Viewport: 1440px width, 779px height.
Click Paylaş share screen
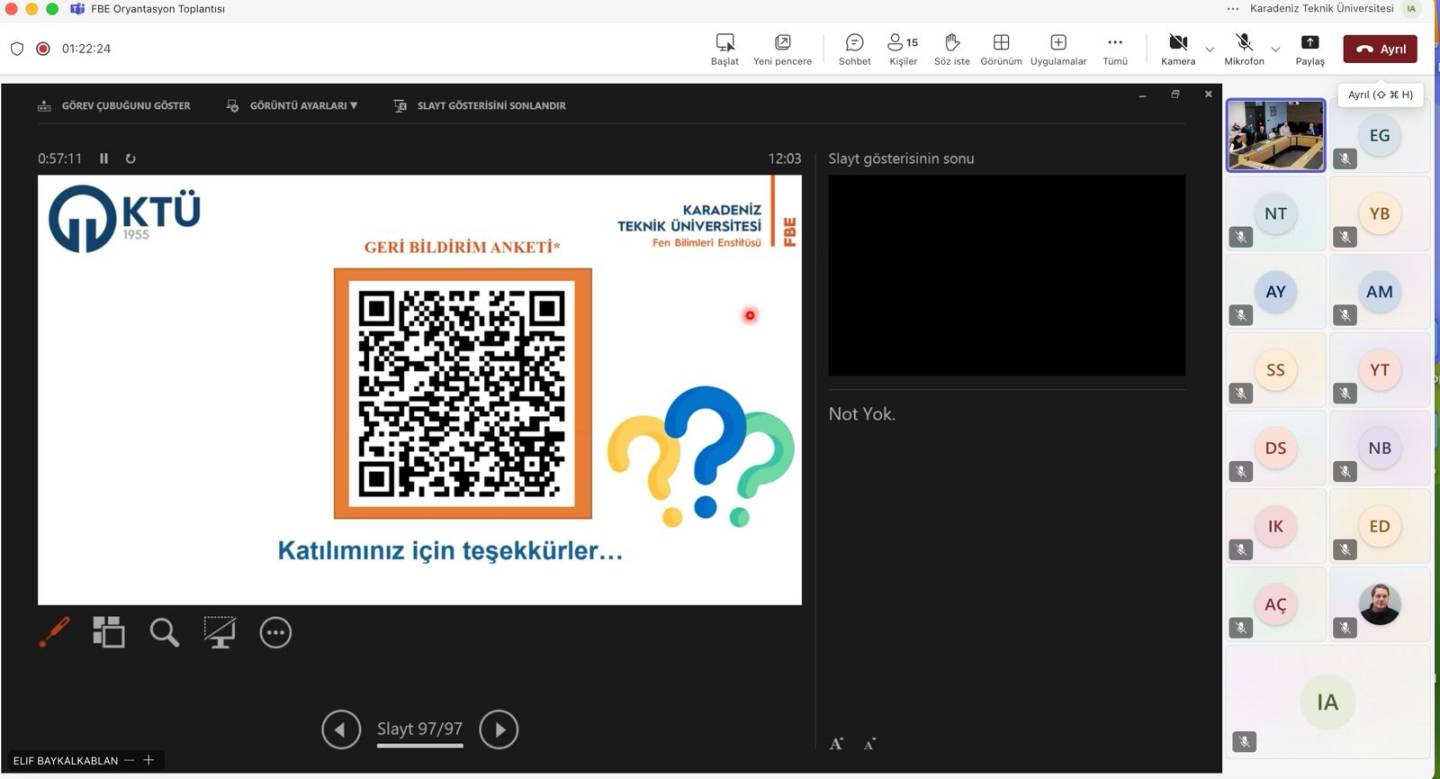[x=1310, y=49]
